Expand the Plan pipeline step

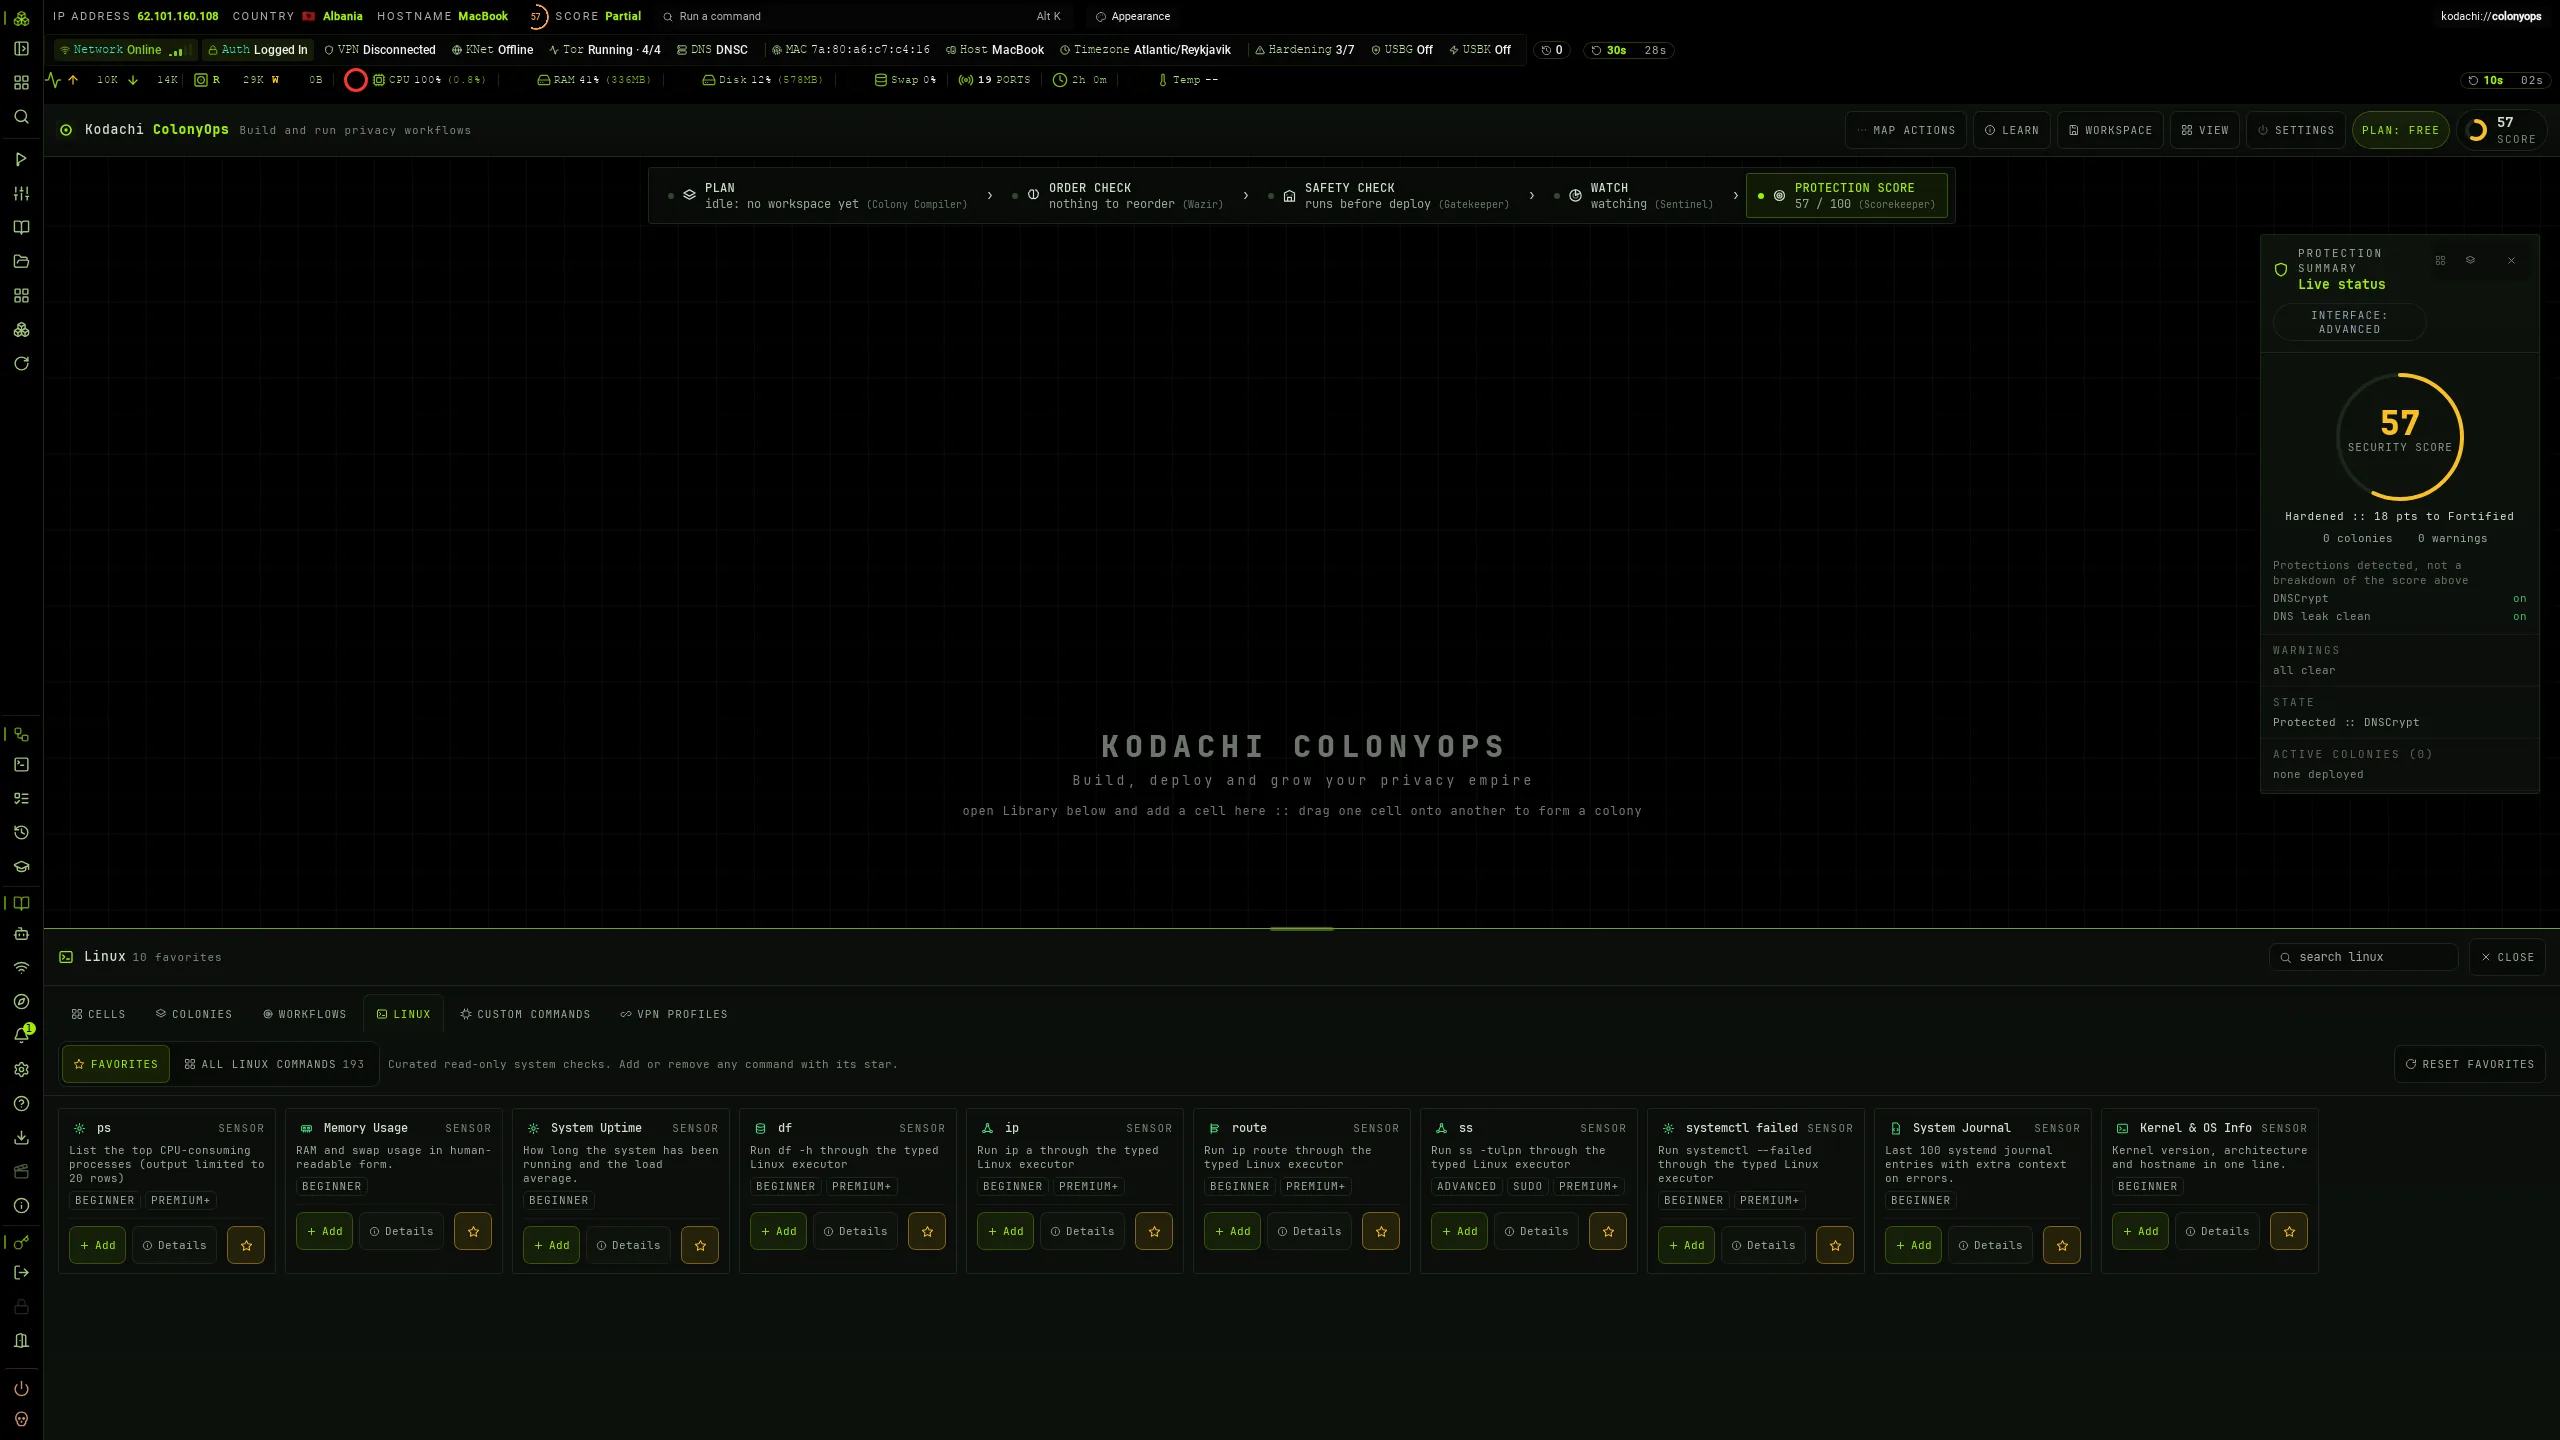(818, 195)
